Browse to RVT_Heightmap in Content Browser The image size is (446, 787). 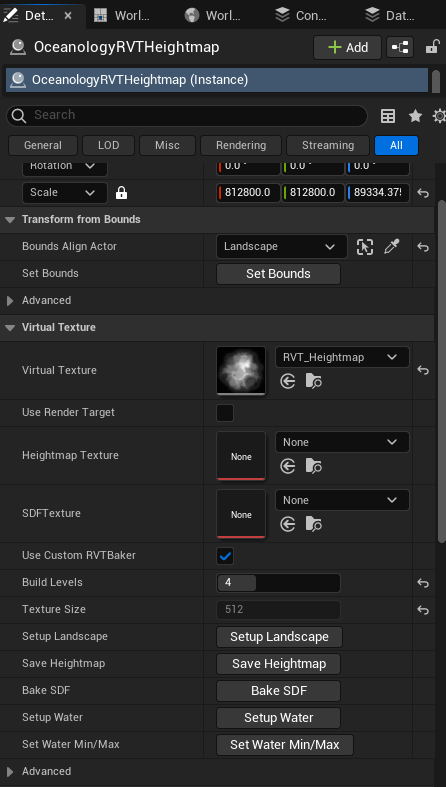(x=314, y=381)
